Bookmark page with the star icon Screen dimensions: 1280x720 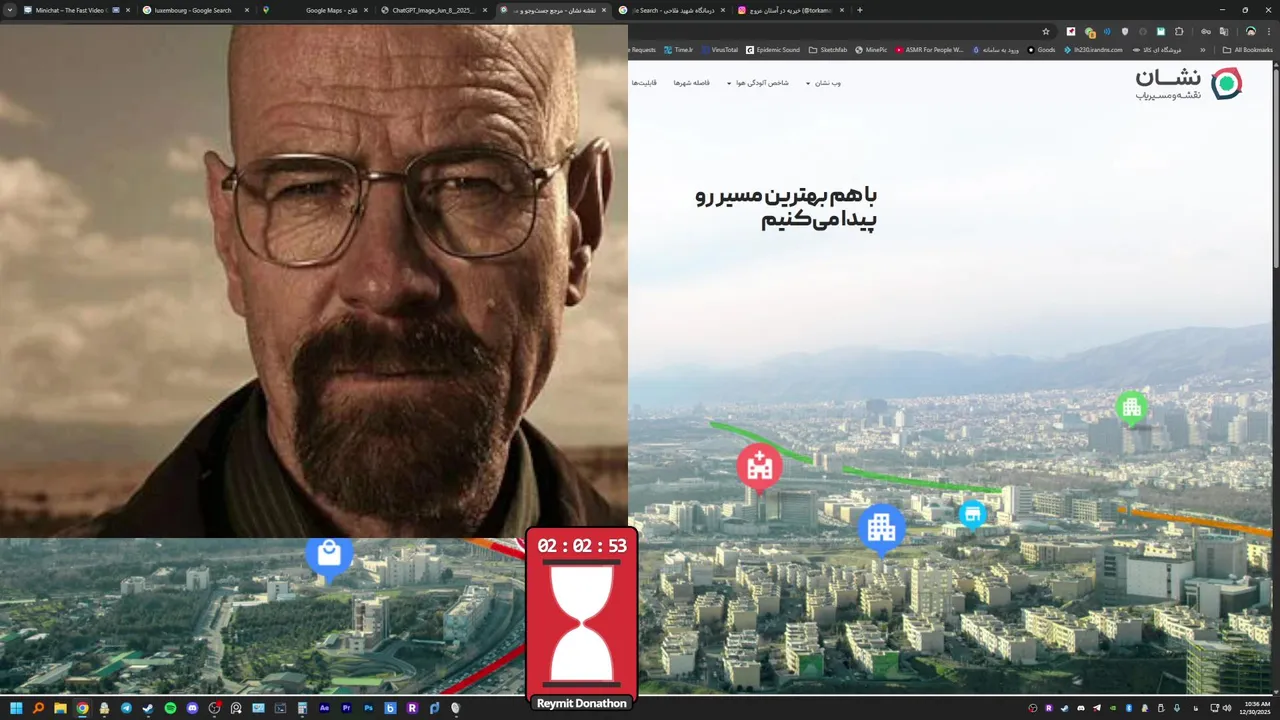pos(1046,31)
